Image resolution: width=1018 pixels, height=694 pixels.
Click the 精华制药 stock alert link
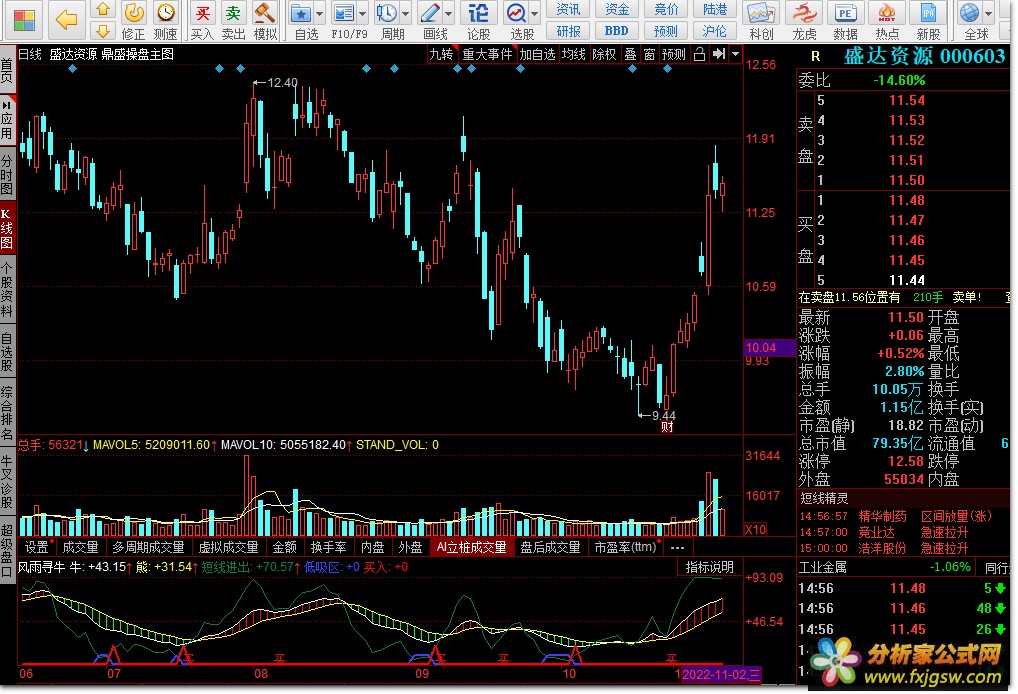[882, 516]
